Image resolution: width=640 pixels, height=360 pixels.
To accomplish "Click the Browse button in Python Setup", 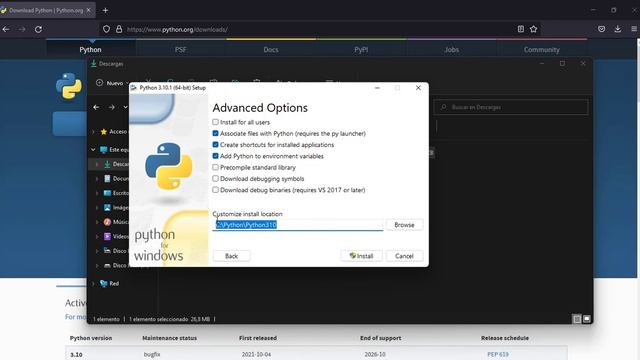I will coord(404,225).
